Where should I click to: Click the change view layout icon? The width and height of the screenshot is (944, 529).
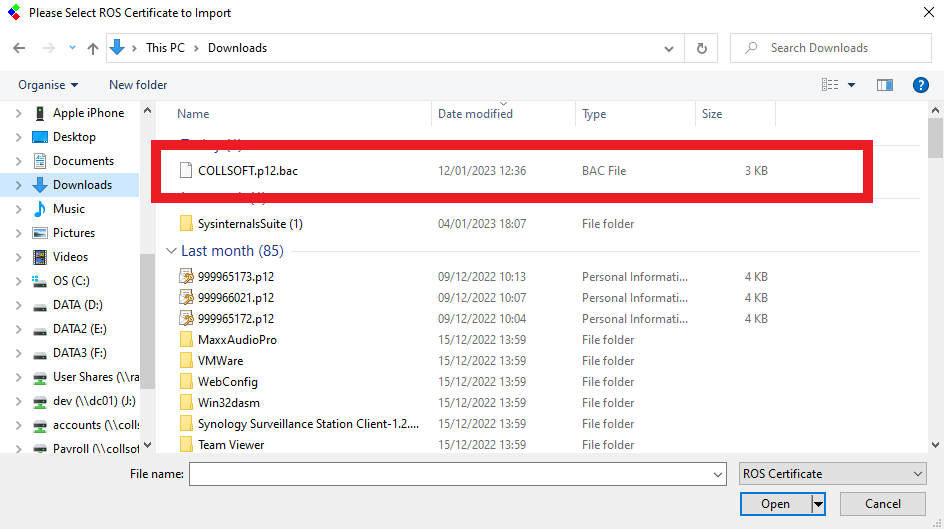(830, 85)
